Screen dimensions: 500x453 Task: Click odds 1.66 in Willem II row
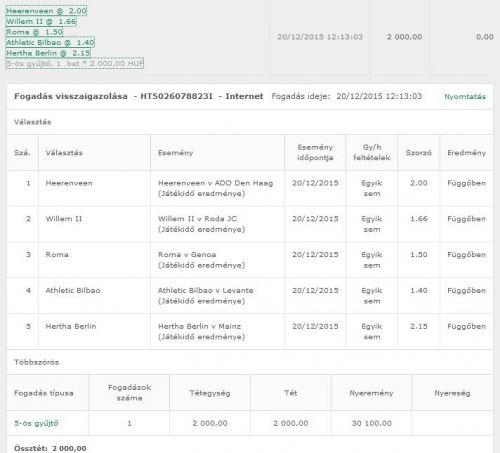point(419,219)
